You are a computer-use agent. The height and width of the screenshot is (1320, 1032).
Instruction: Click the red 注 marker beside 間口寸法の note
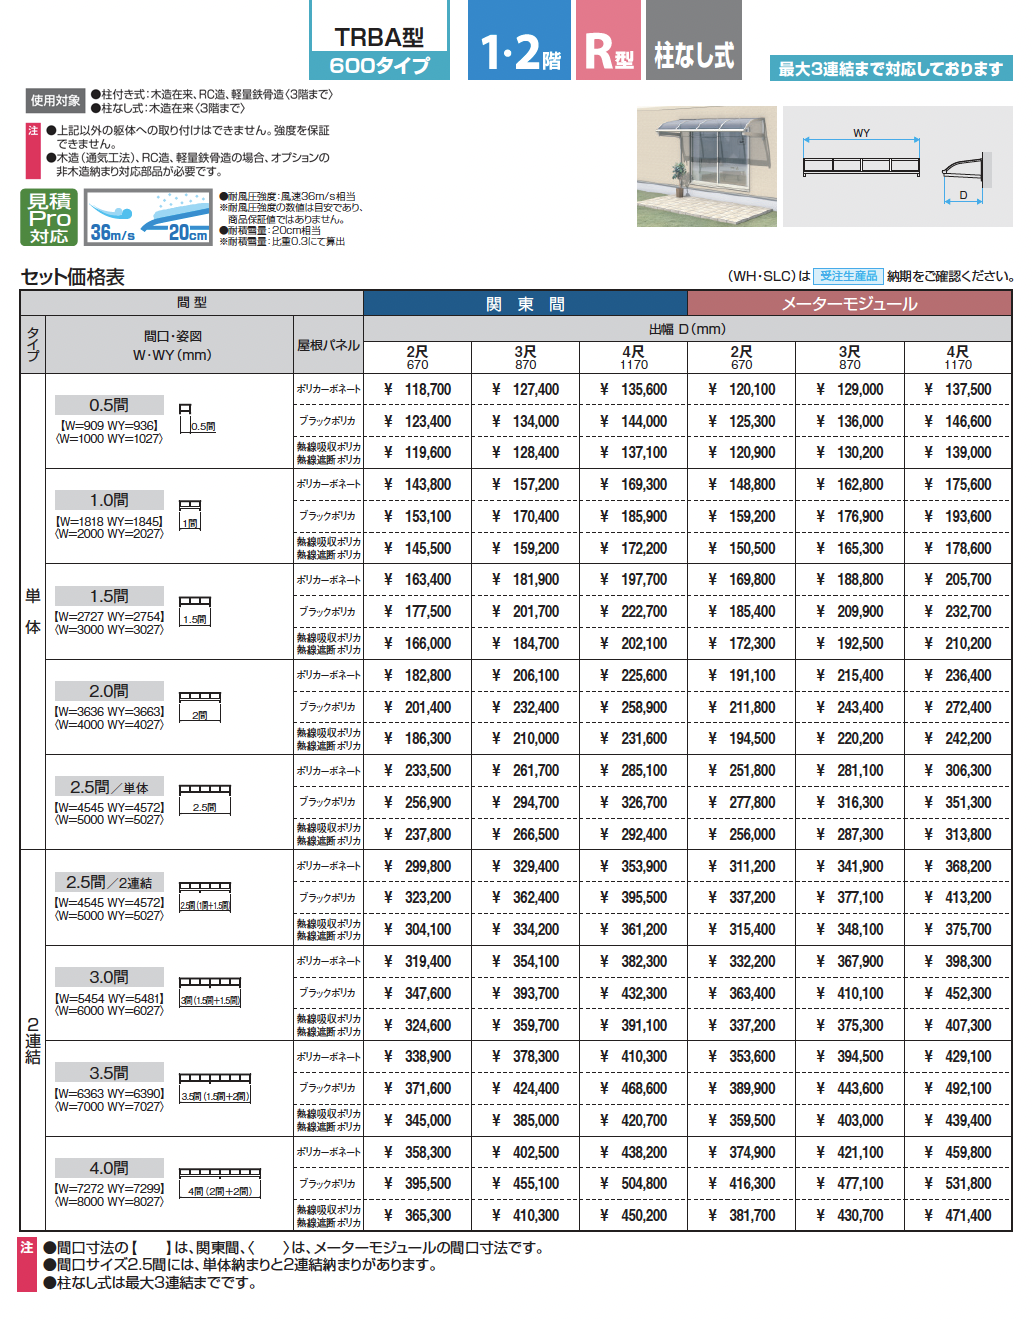coord(27,1265)
